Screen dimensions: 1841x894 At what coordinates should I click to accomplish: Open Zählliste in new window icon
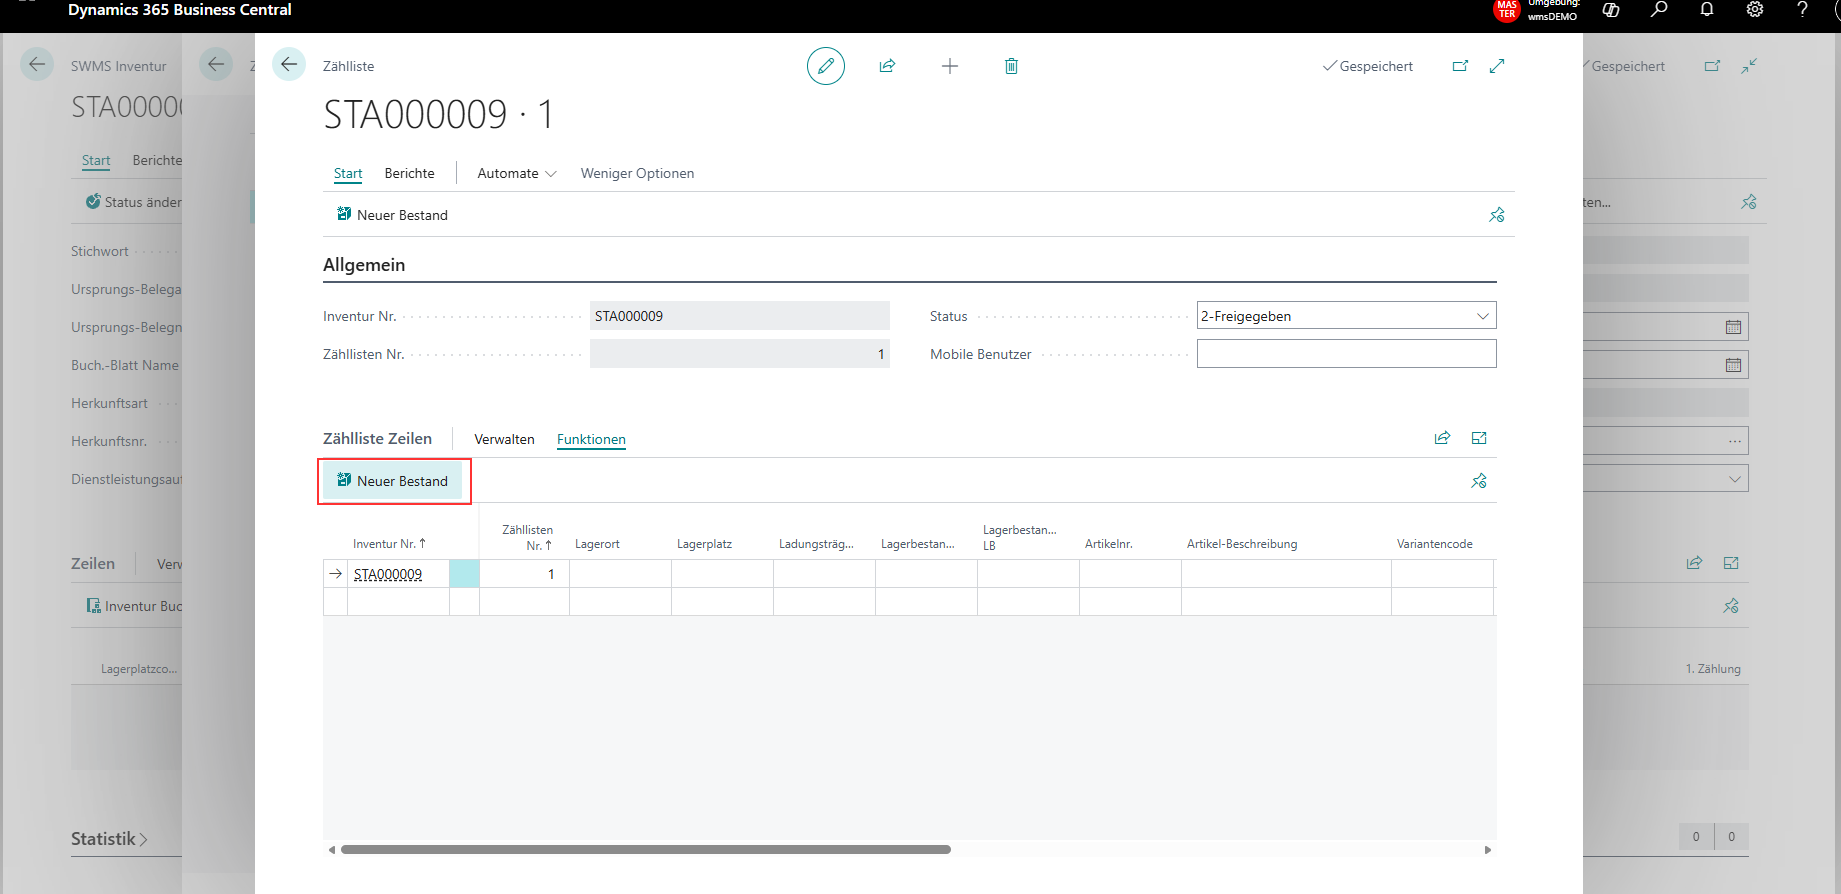[1460, 66]
